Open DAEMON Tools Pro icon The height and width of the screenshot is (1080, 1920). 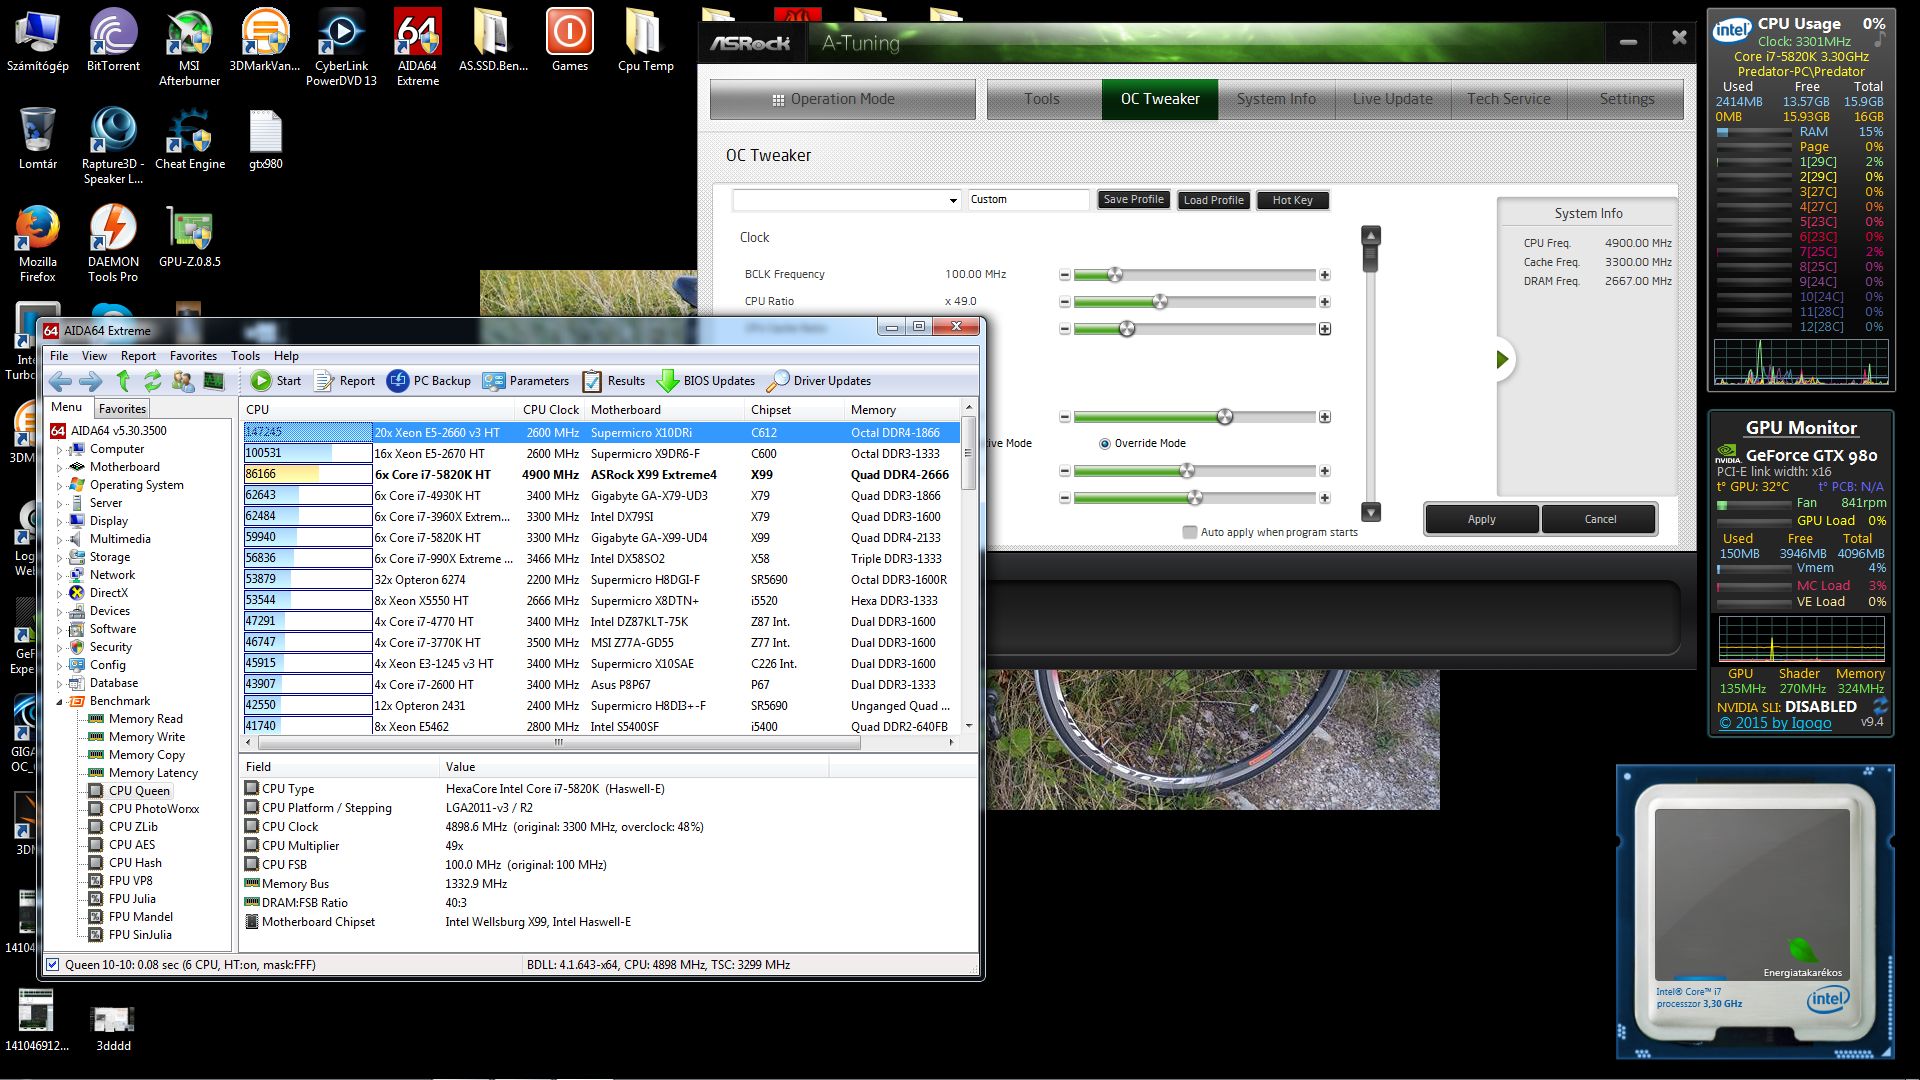[x=113, y=244]
